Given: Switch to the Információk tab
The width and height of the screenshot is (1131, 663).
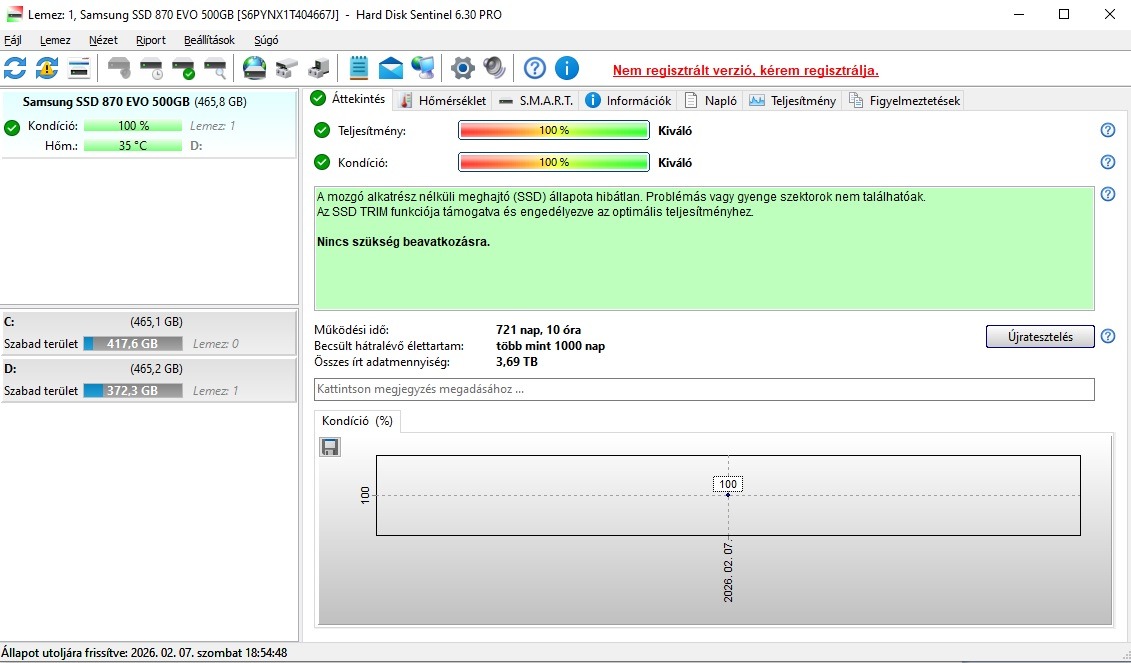Looking at the screenshot, I should [x=628, y=101].
